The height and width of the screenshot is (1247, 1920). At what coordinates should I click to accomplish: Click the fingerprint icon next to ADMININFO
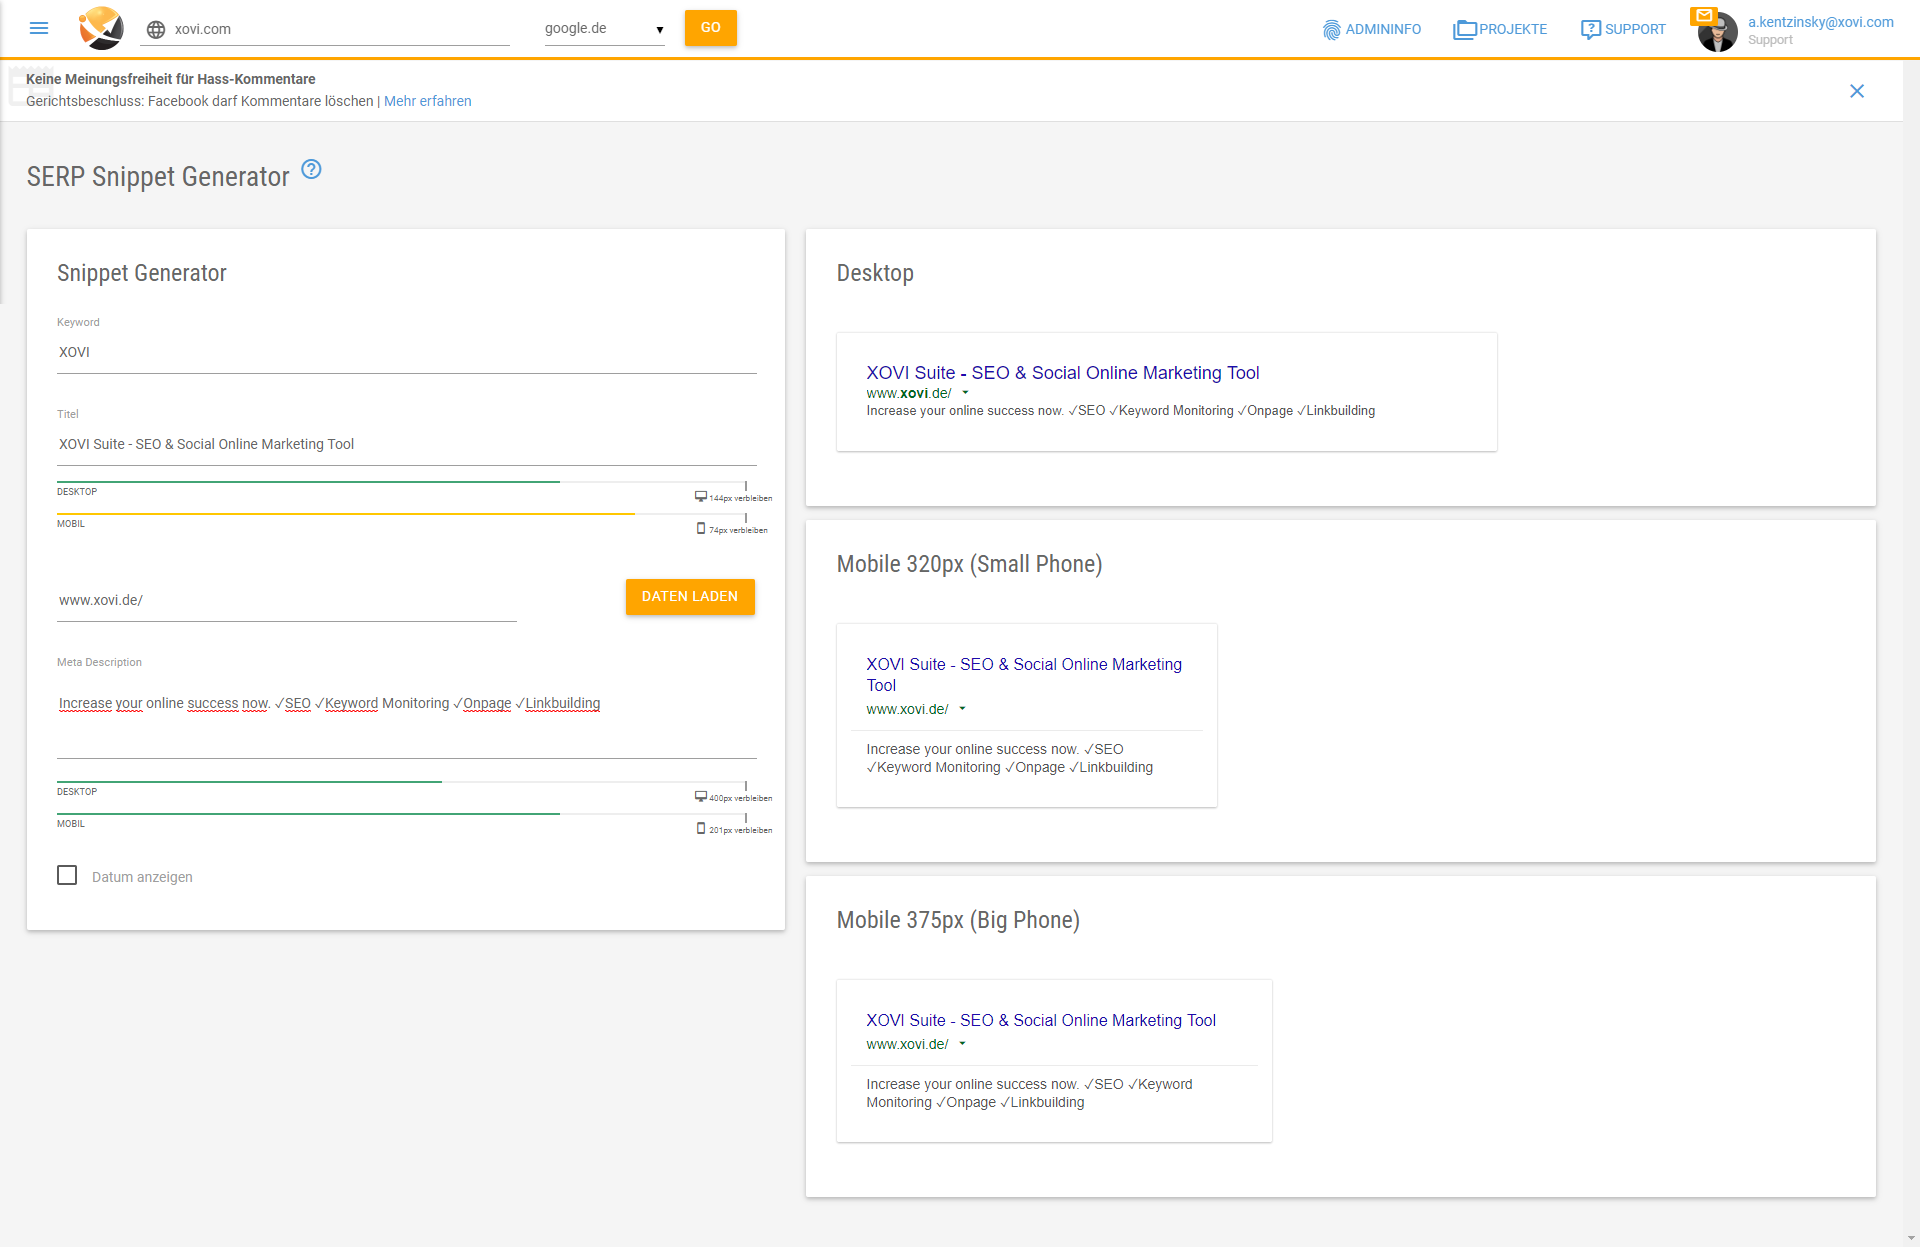(1331, 30)
